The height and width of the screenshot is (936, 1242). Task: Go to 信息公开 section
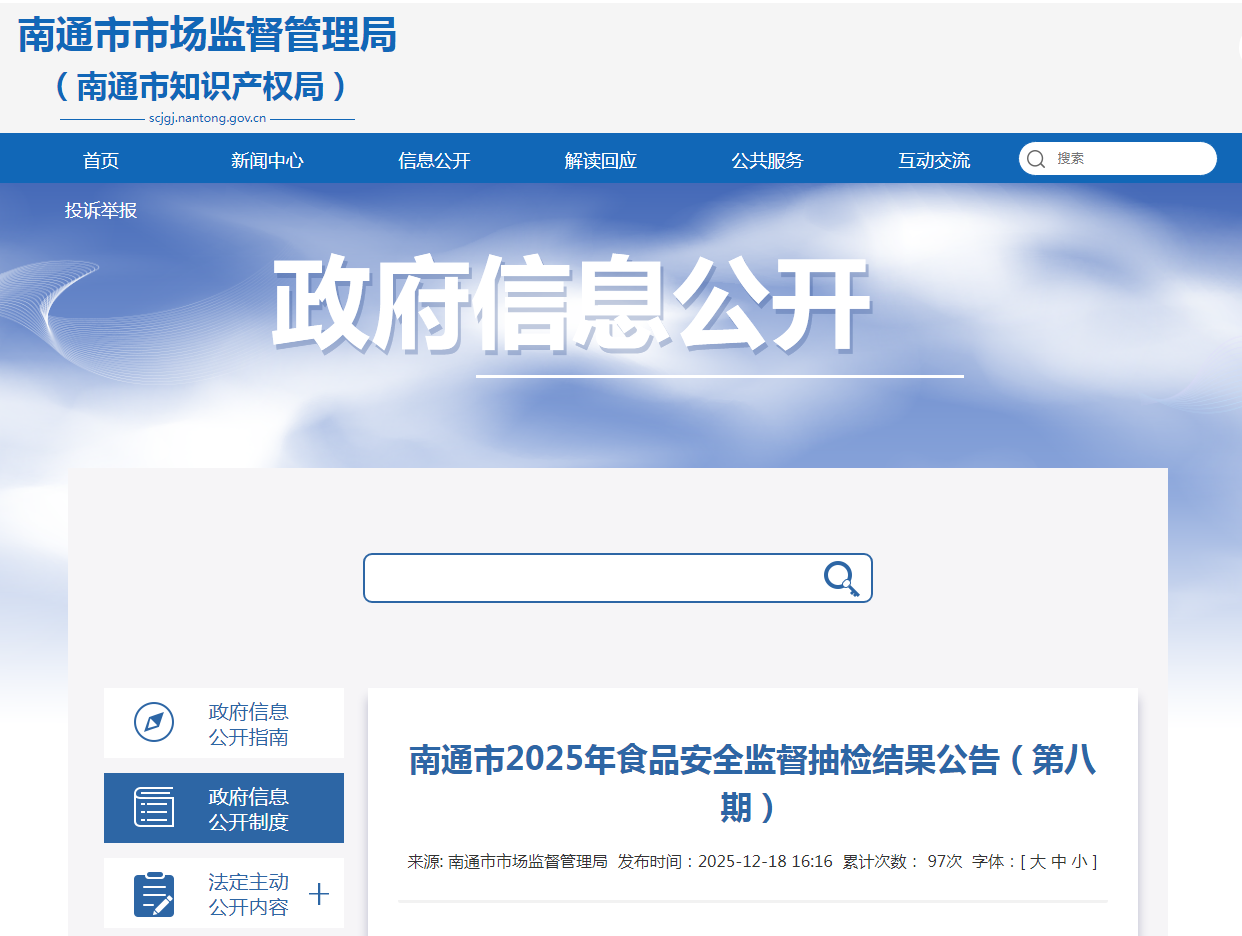(x=434, y=160)
